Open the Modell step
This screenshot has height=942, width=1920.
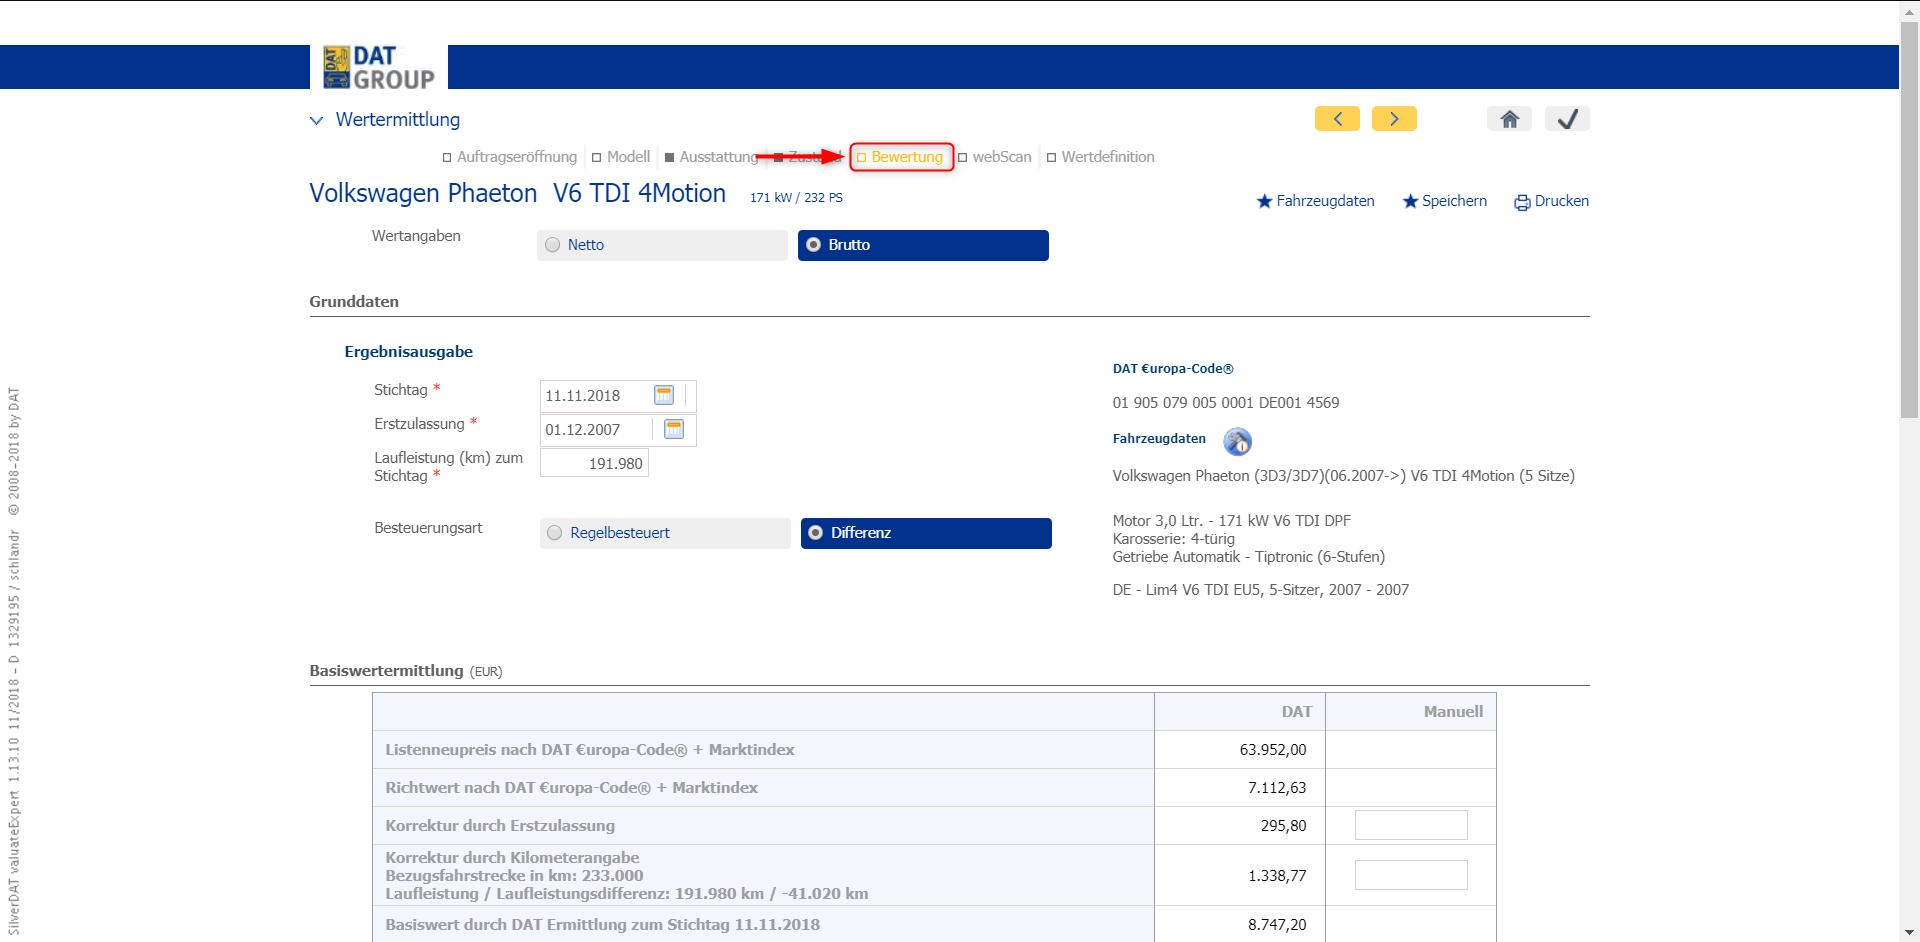point(621,157)
